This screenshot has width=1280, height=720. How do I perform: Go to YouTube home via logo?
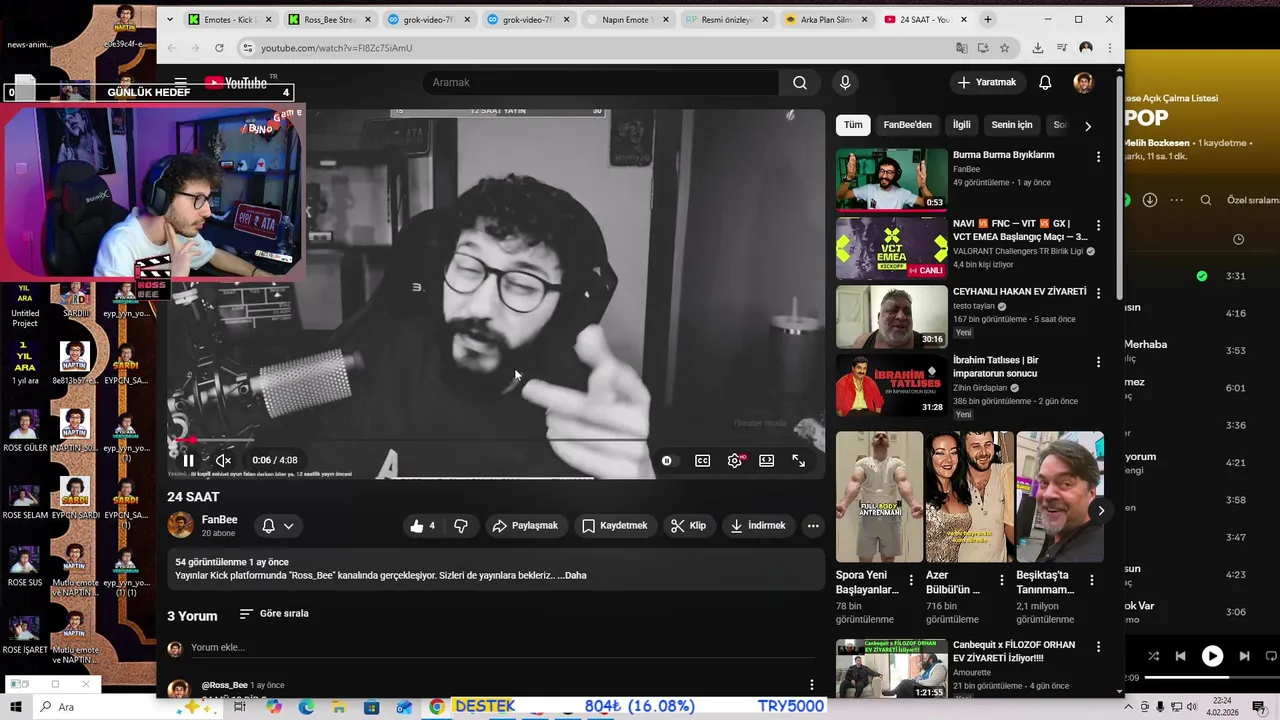tap(236, 83)
